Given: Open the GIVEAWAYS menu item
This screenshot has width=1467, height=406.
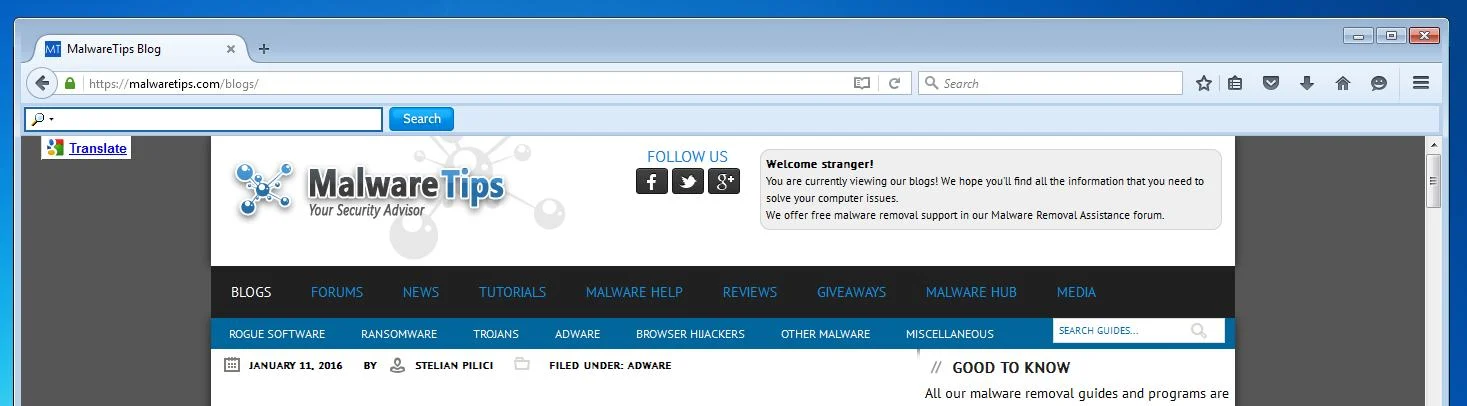Looking at the screenshot, I should click(851, 292).
